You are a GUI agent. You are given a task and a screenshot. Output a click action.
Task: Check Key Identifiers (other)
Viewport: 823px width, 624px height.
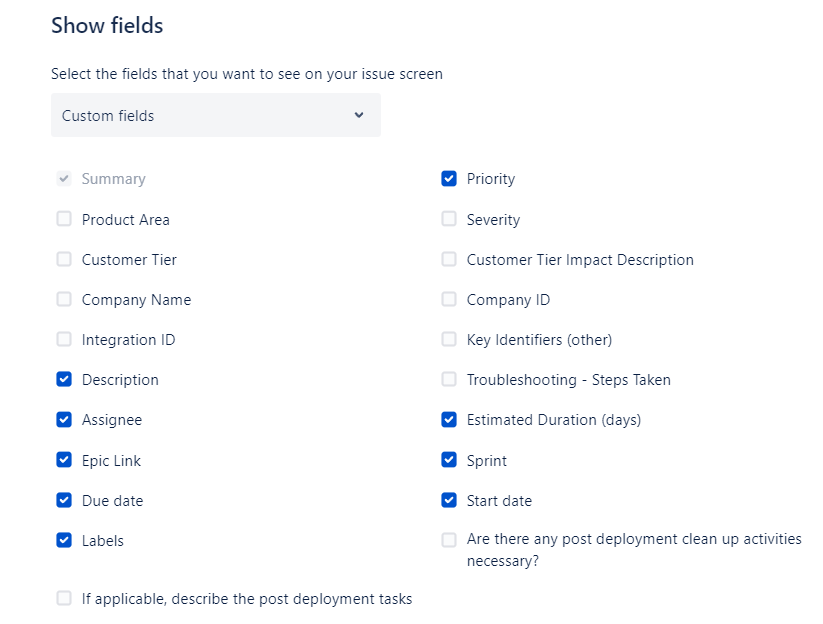pos(449,339)
